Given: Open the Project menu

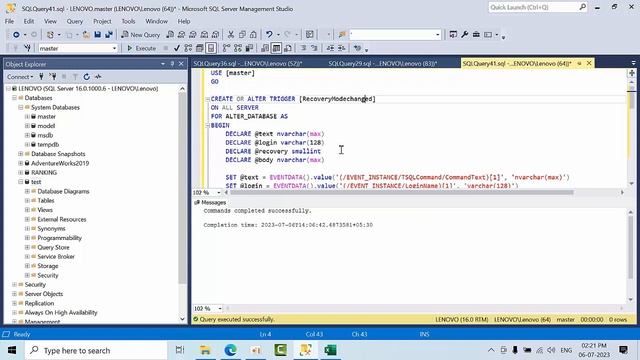Looking at the screenshot, I should (102, 21).
